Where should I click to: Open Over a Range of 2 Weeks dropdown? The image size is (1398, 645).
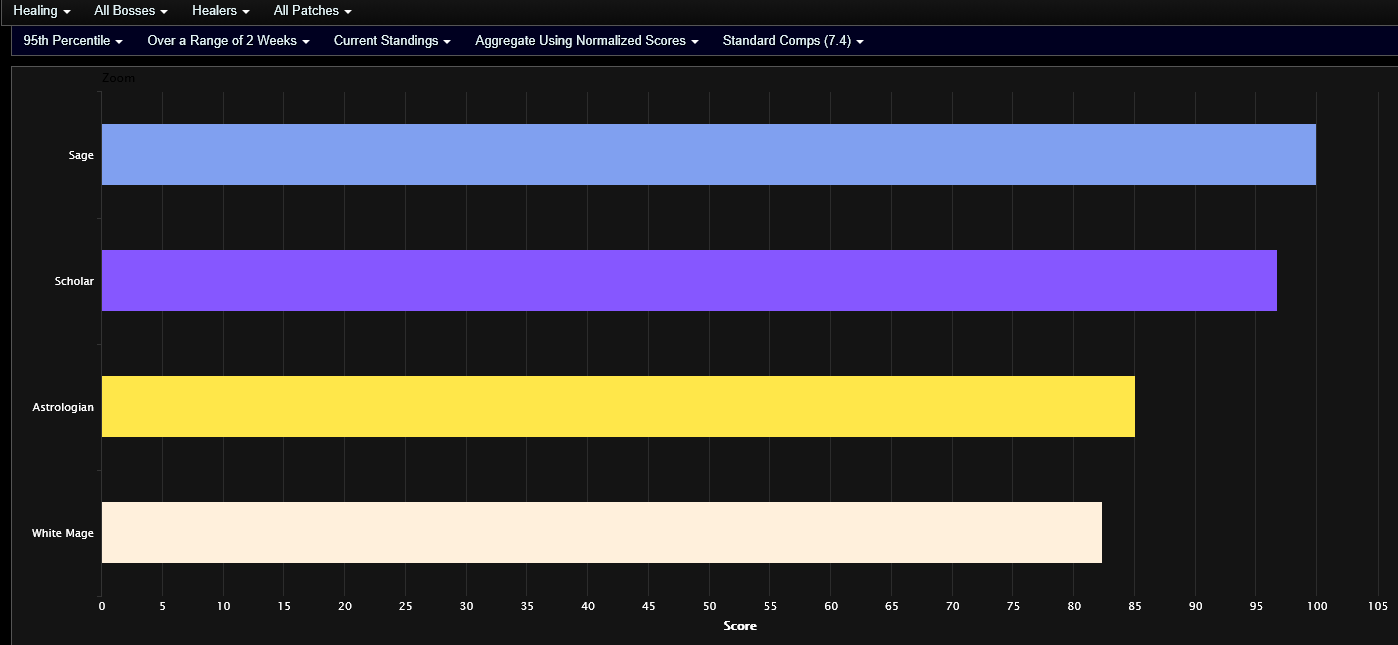point(228,41)
